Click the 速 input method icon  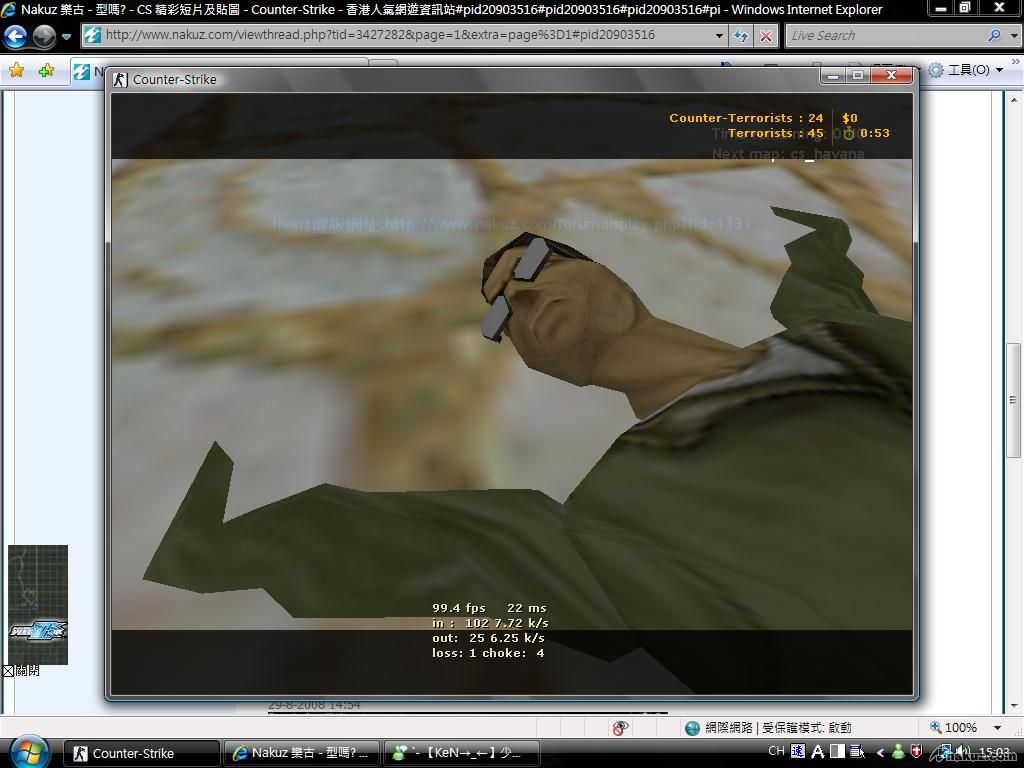pyautogui.click(x=798, y=752)
